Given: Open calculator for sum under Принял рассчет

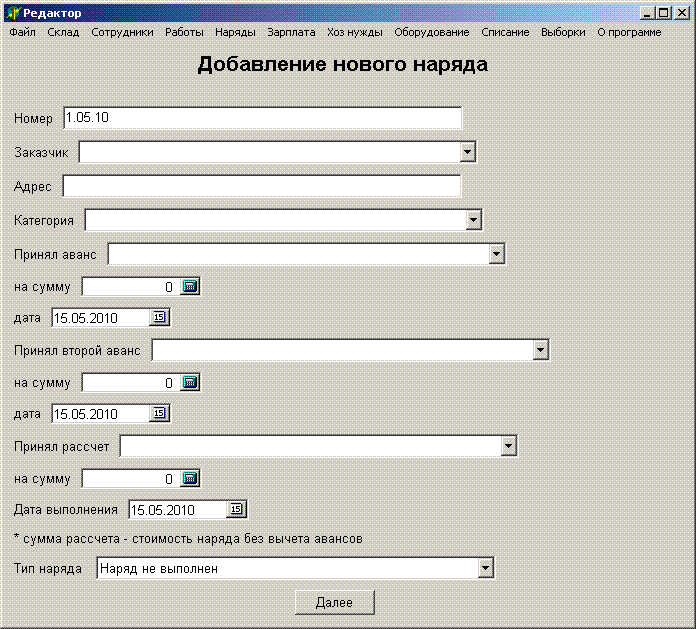Looking at the screenshot, I should point(191,478).
